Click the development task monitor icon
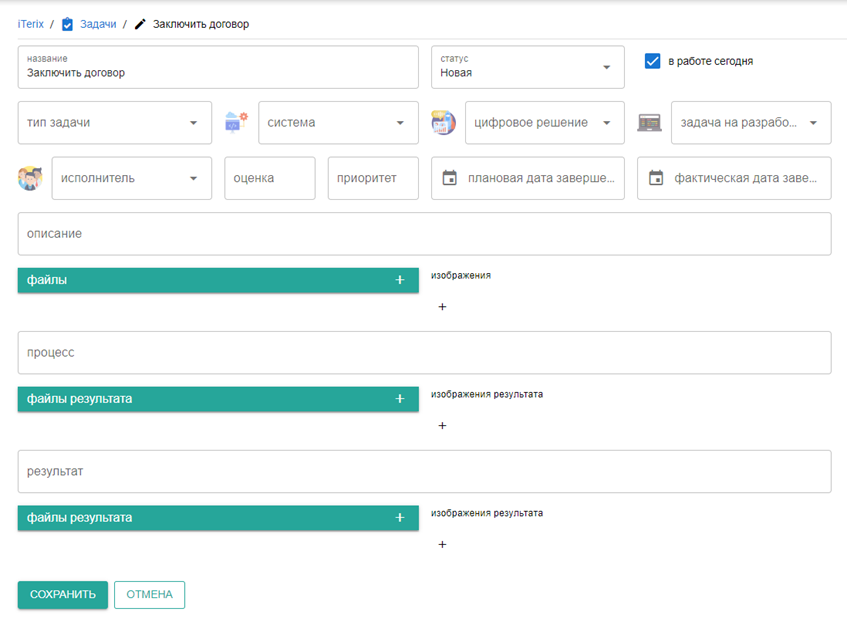 [649, 123]
